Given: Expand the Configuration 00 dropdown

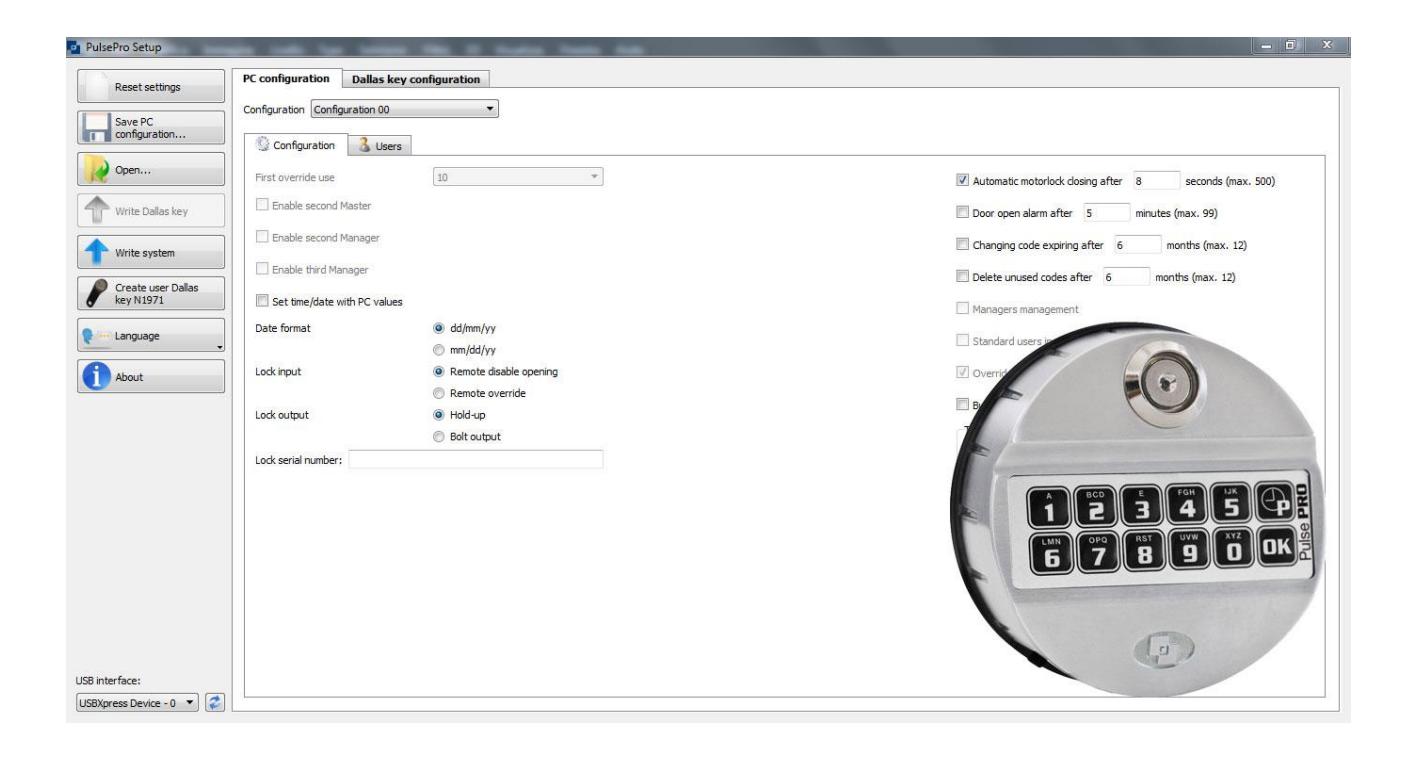Looking at the screenshot, I should [x=405, y=109].
